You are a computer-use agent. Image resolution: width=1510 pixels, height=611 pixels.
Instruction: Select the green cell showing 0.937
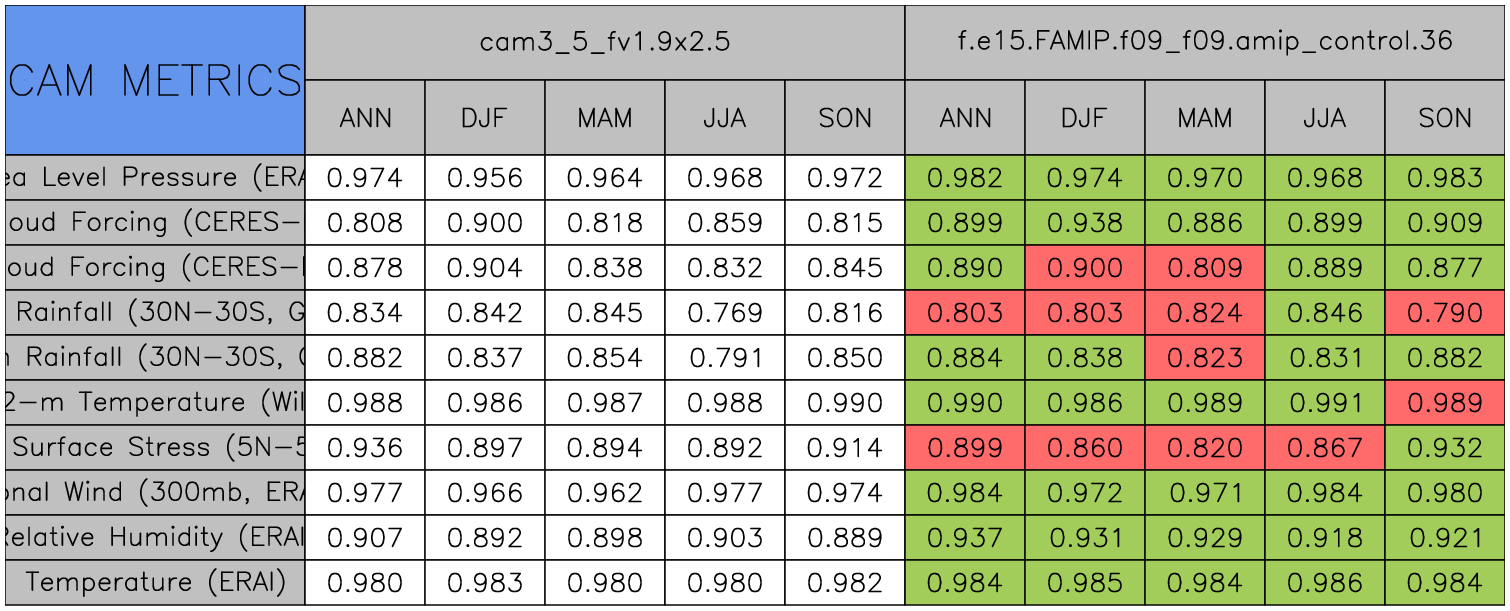tap(964, 538)
